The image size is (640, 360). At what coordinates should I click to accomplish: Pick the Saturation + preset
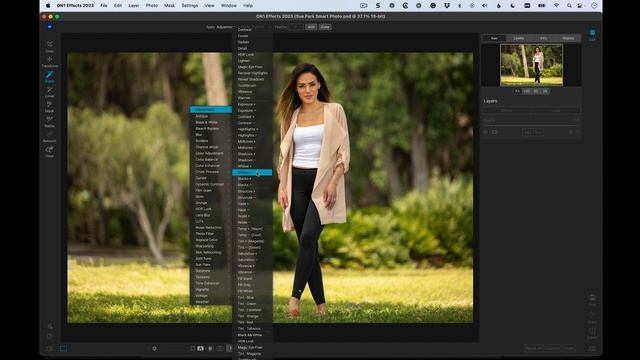252,253
